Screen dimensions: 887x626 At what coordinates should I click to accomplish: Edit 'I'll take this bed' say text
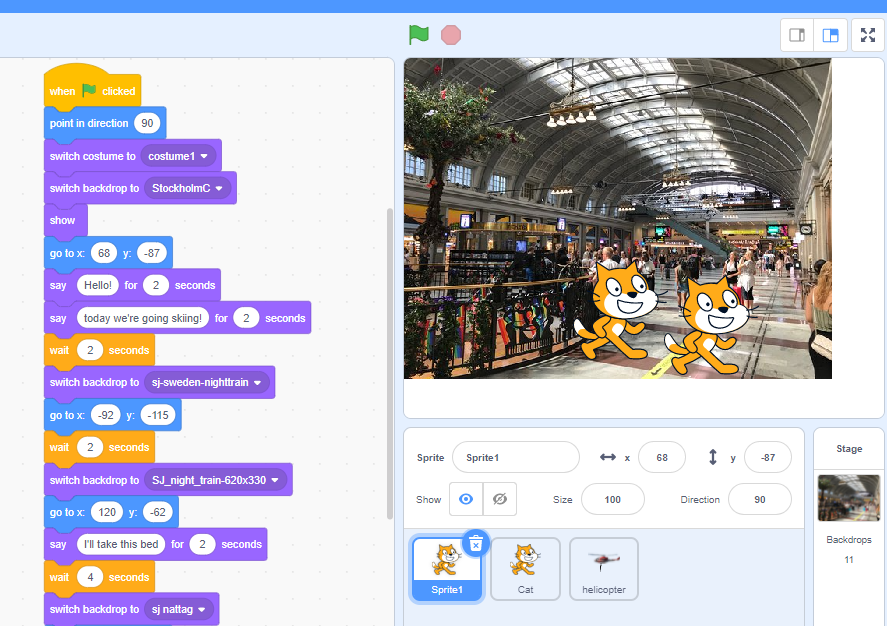click(x=121, y=544)
